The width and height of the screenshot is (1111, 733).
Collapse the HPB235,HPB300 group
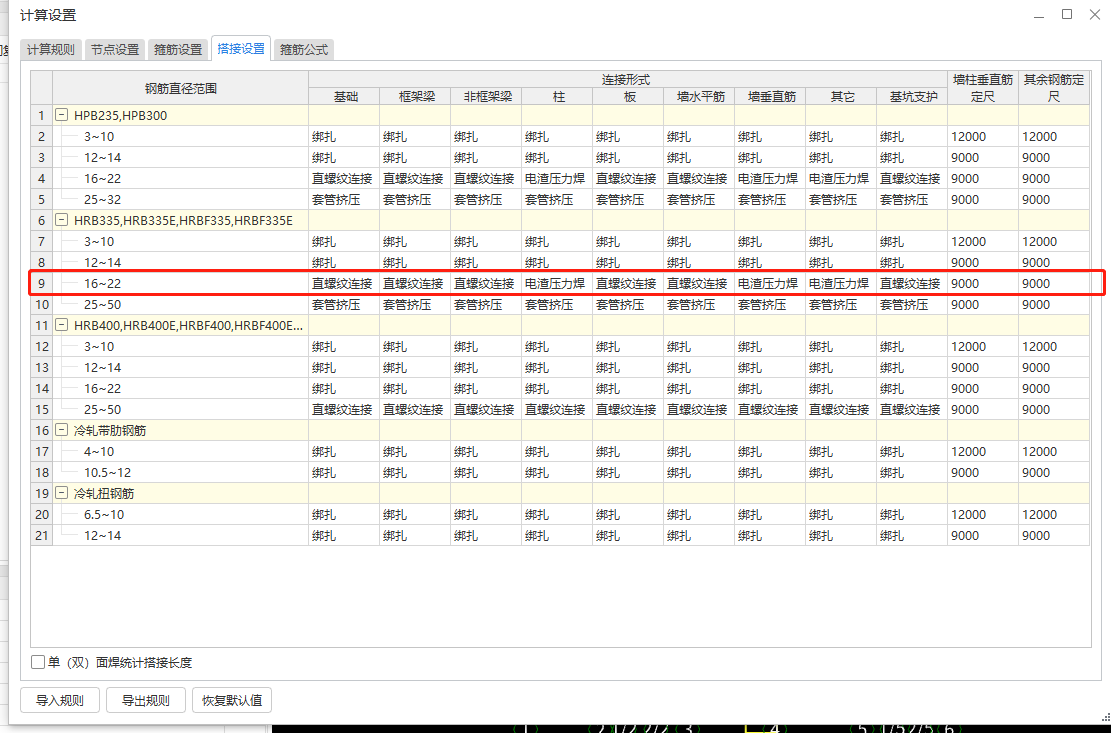(62, 115)
